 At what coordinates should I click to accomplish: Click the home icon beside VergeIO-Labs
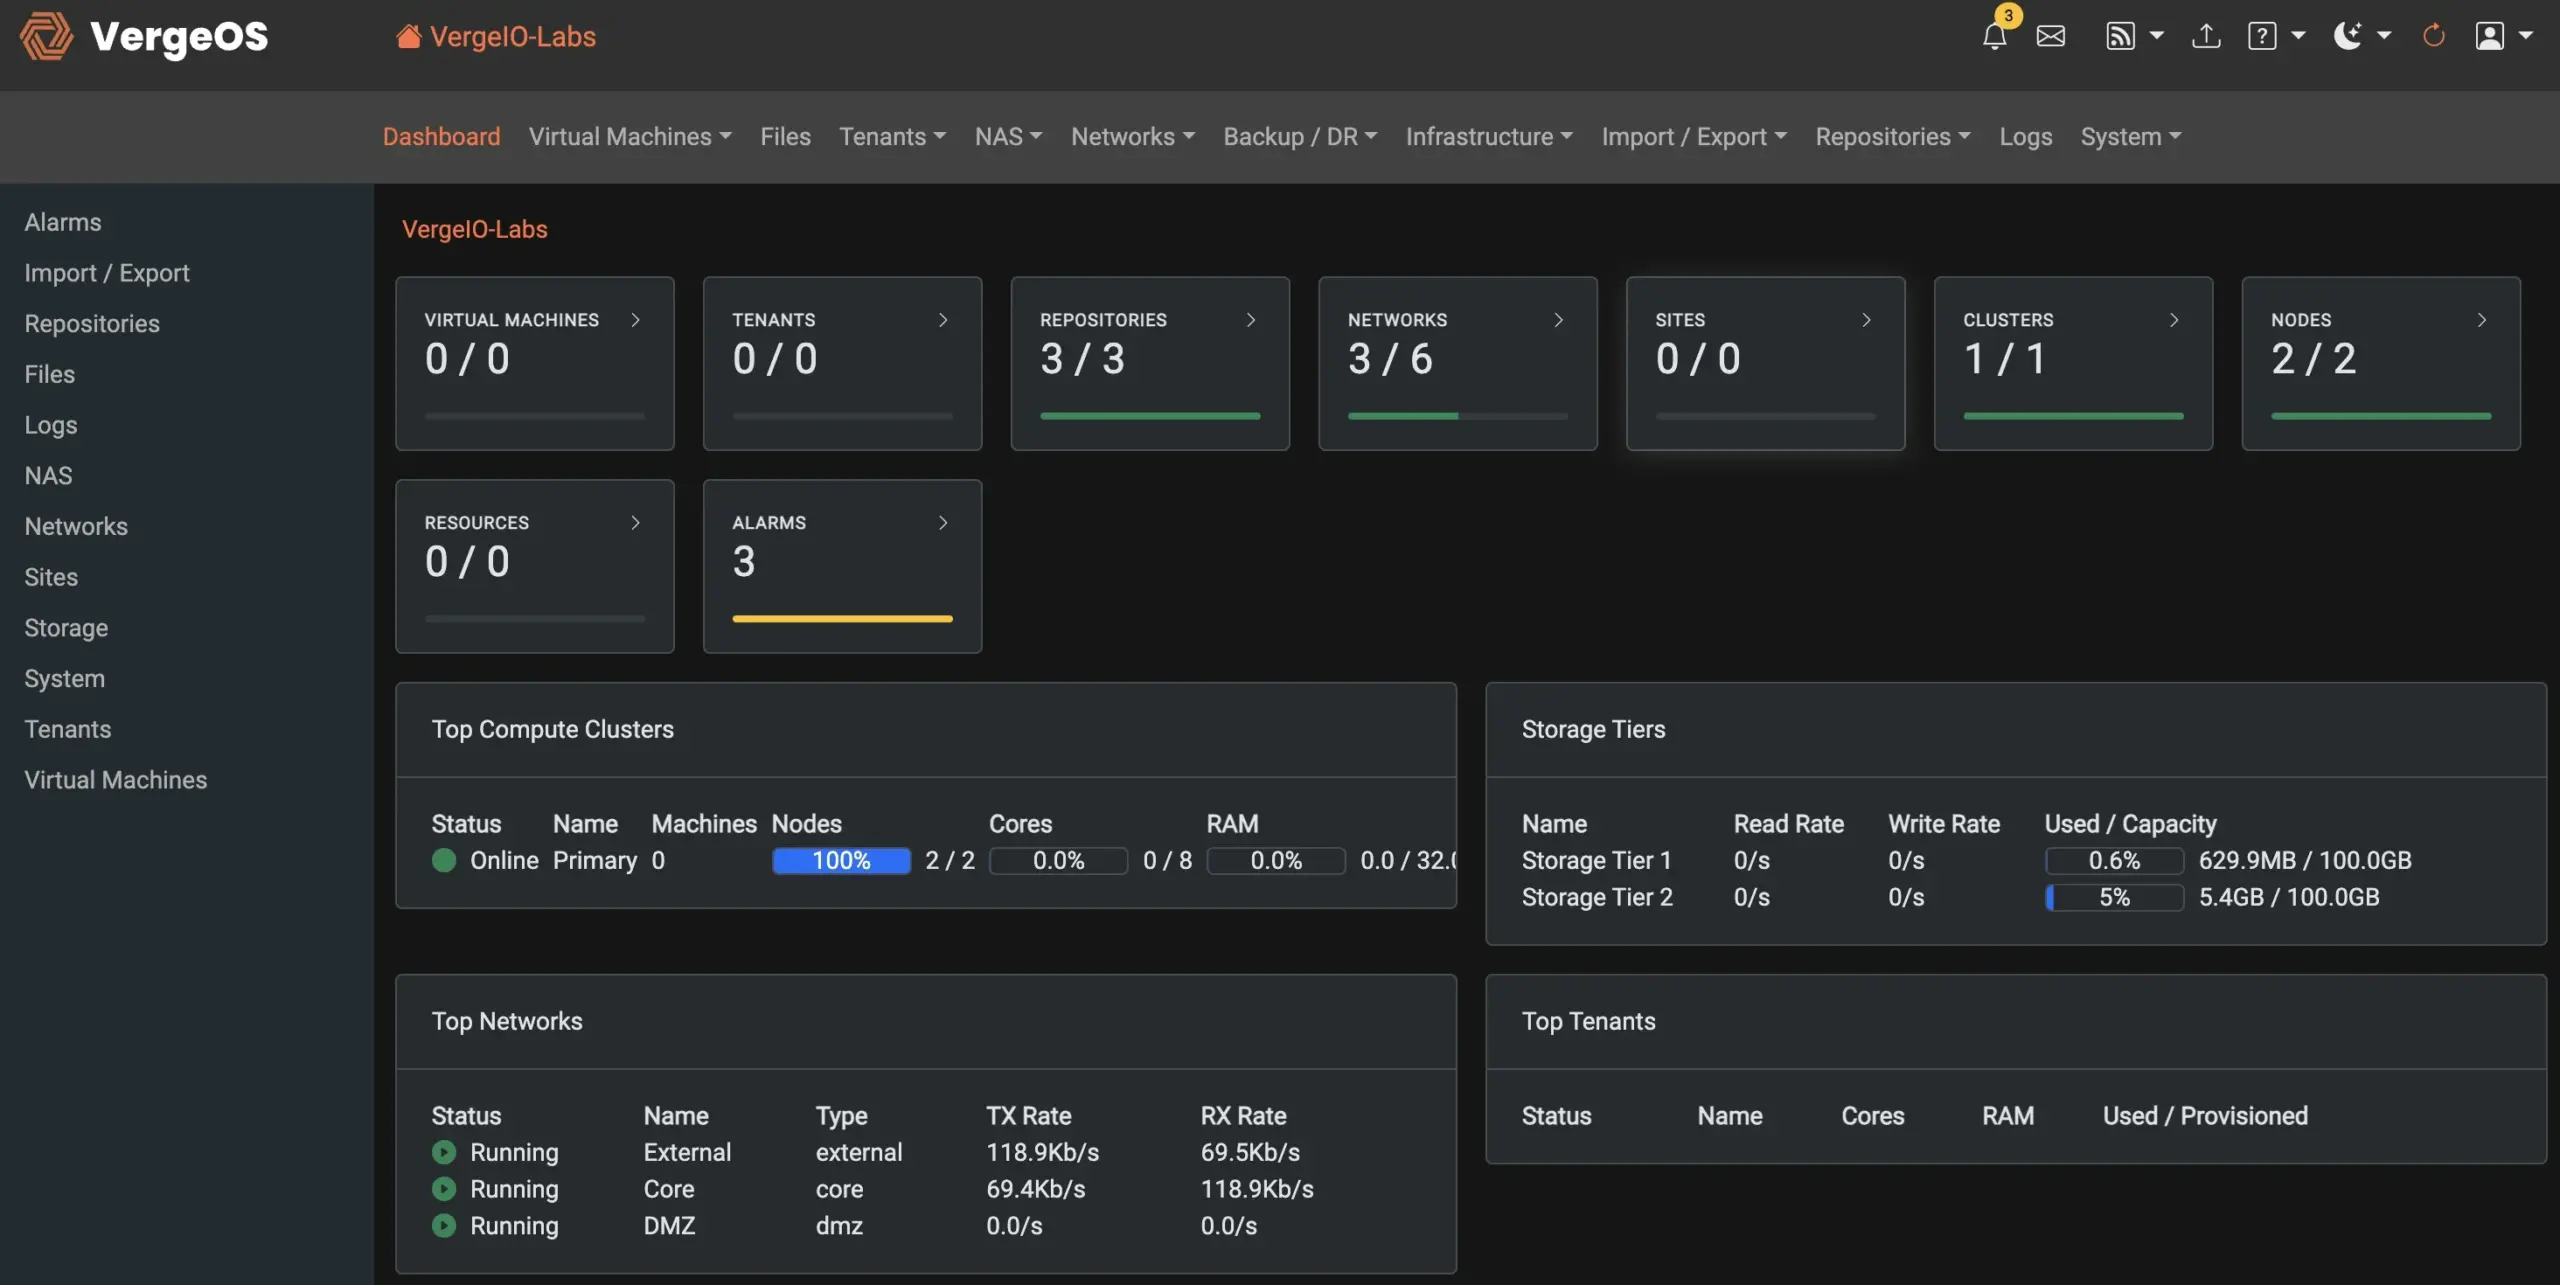pos(407,34)
